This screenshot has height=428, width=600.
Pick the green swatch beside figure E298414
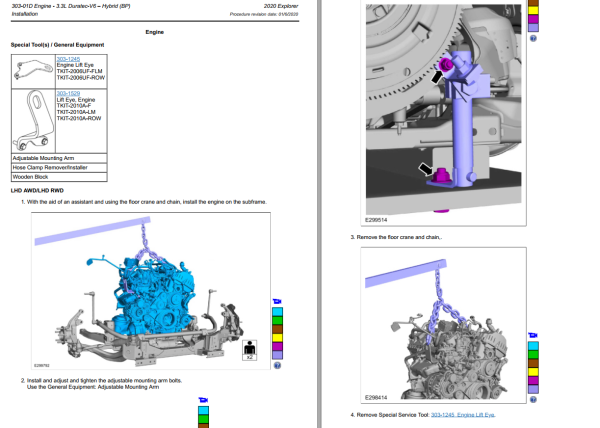point(533,355)
